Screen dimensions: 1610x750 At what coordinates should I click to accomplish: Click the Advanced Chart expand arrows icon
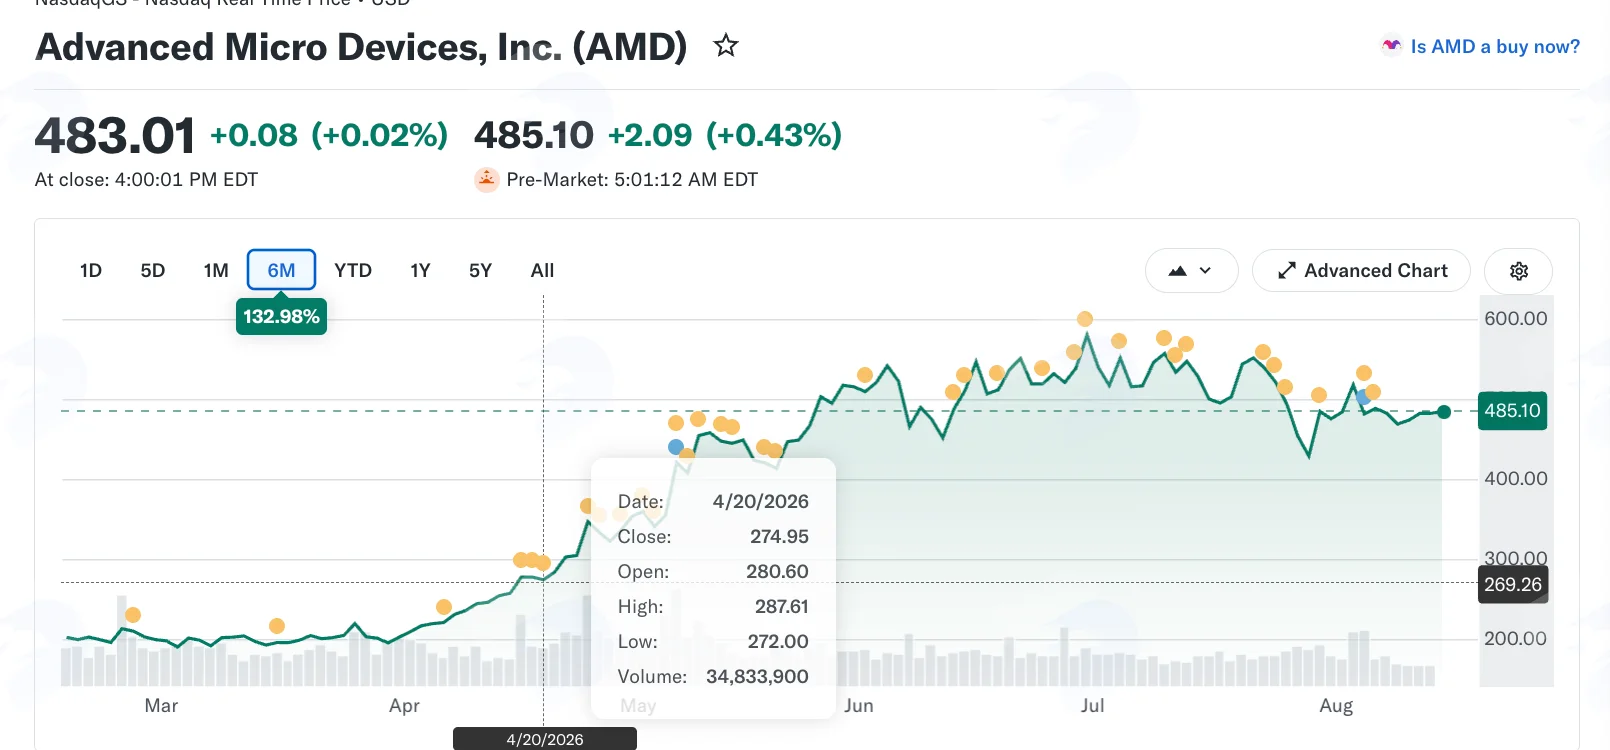pos(1287,271)
